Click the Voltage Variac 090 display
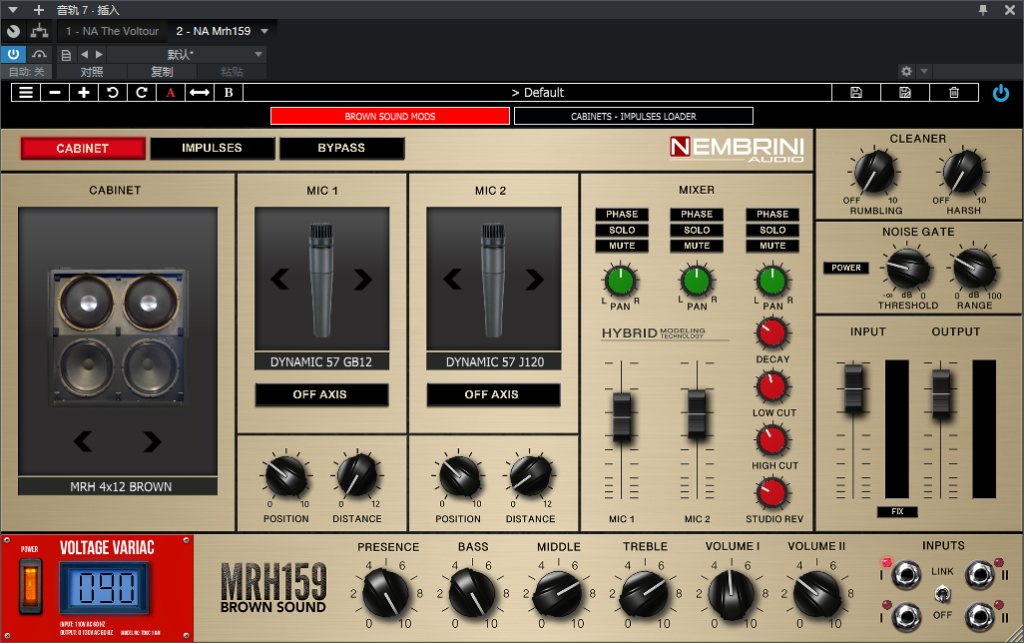The image size is (1024, 643). [x=106, y=588]
